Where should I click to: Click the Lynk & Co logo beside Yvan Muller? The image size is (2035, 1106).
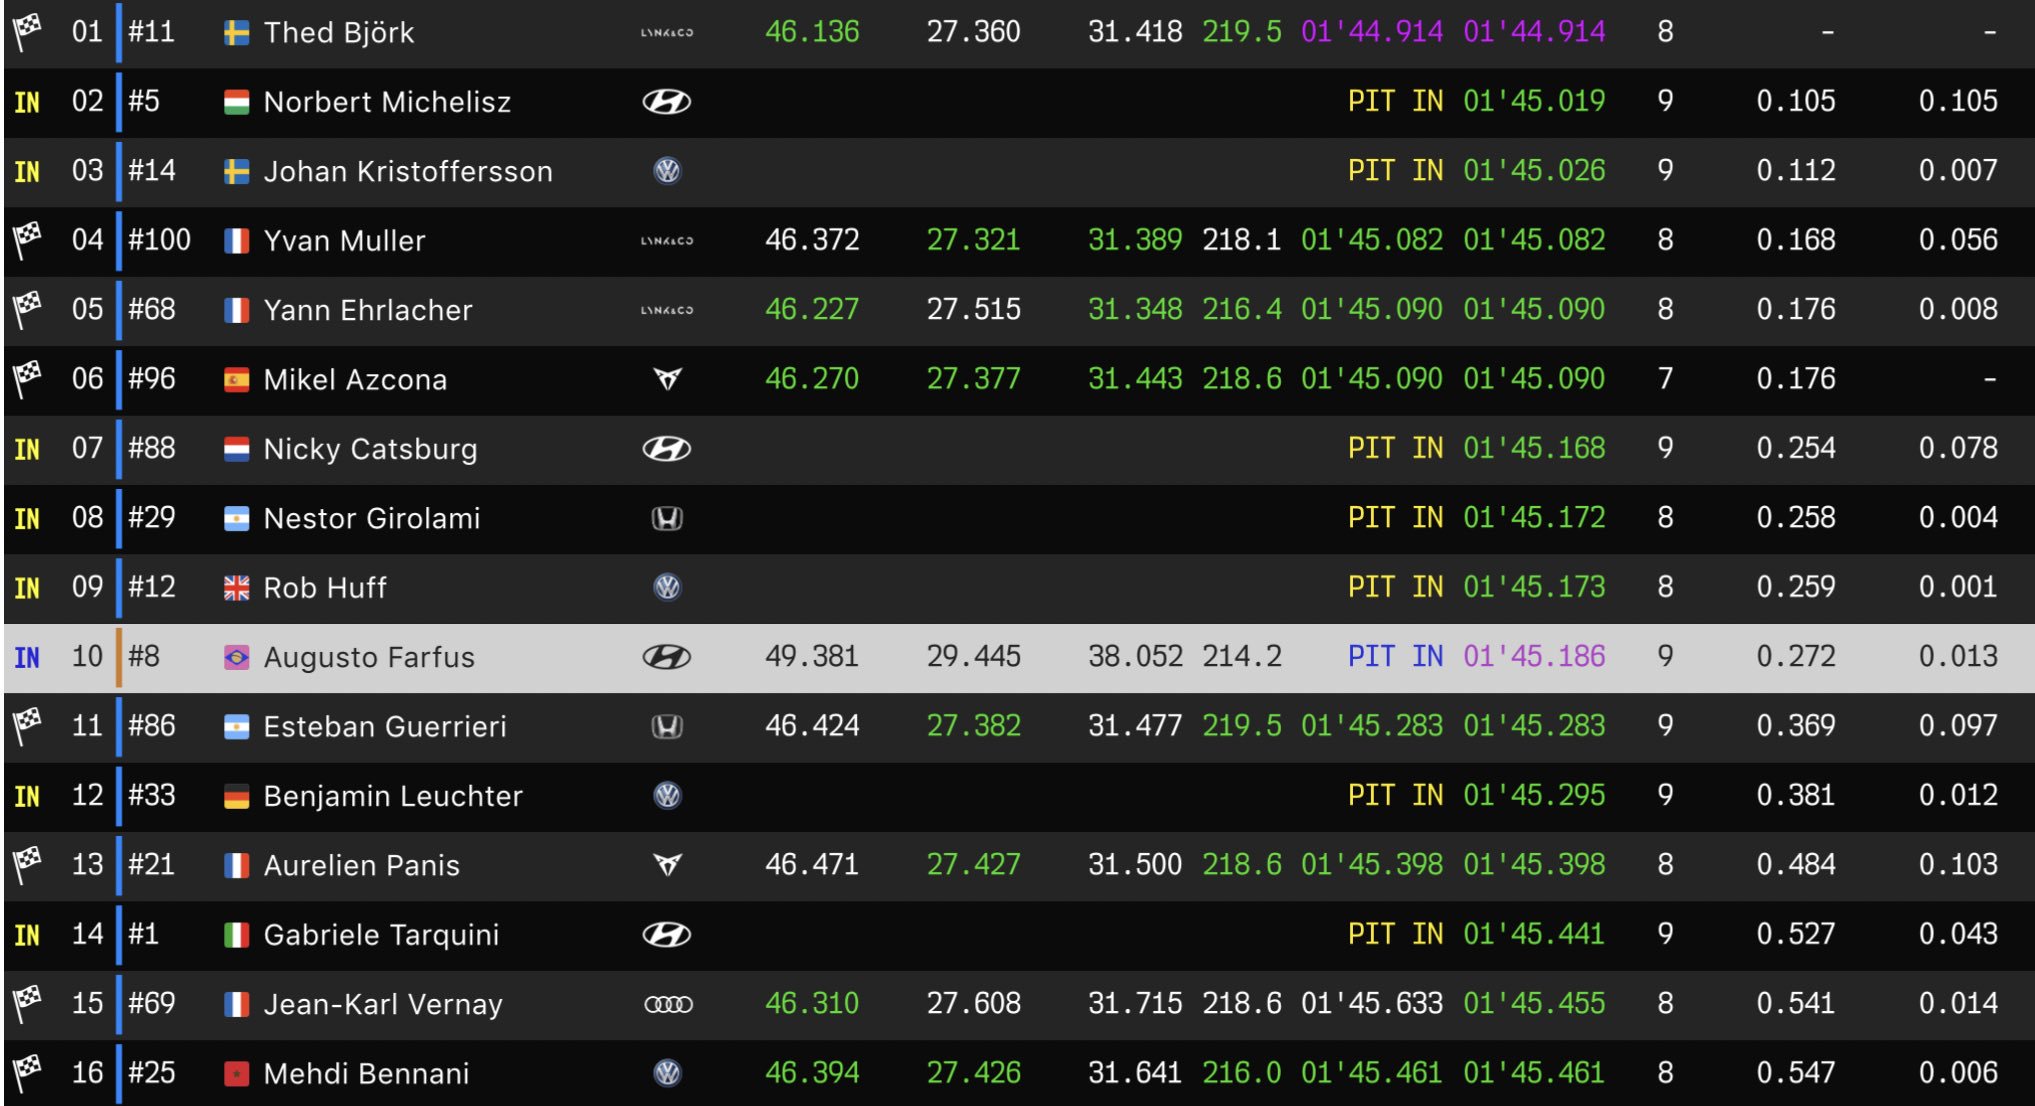667,241
